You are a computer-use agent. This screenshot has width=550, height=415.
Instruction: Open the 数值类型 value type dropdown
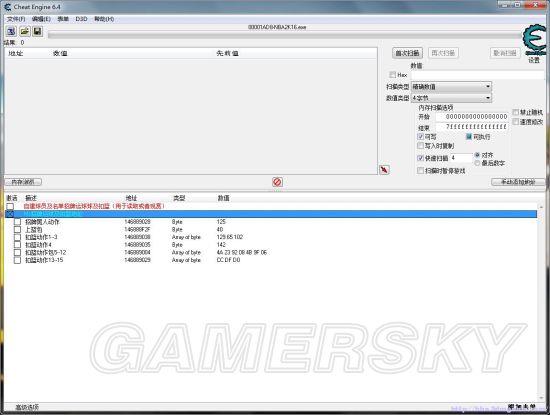[451, 98]
